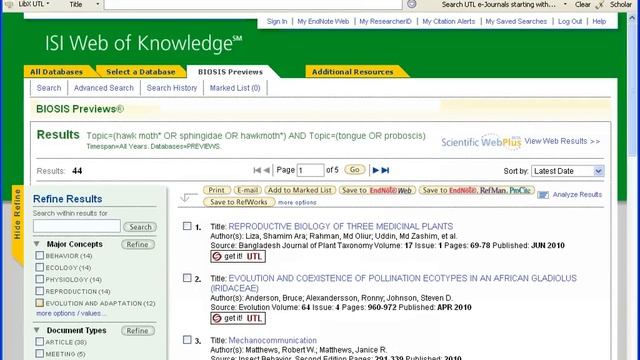The width and height of the screenshot is (640, 360).
Task: Open BIOSIS Previews tab
Action: (x=230, y=72)
